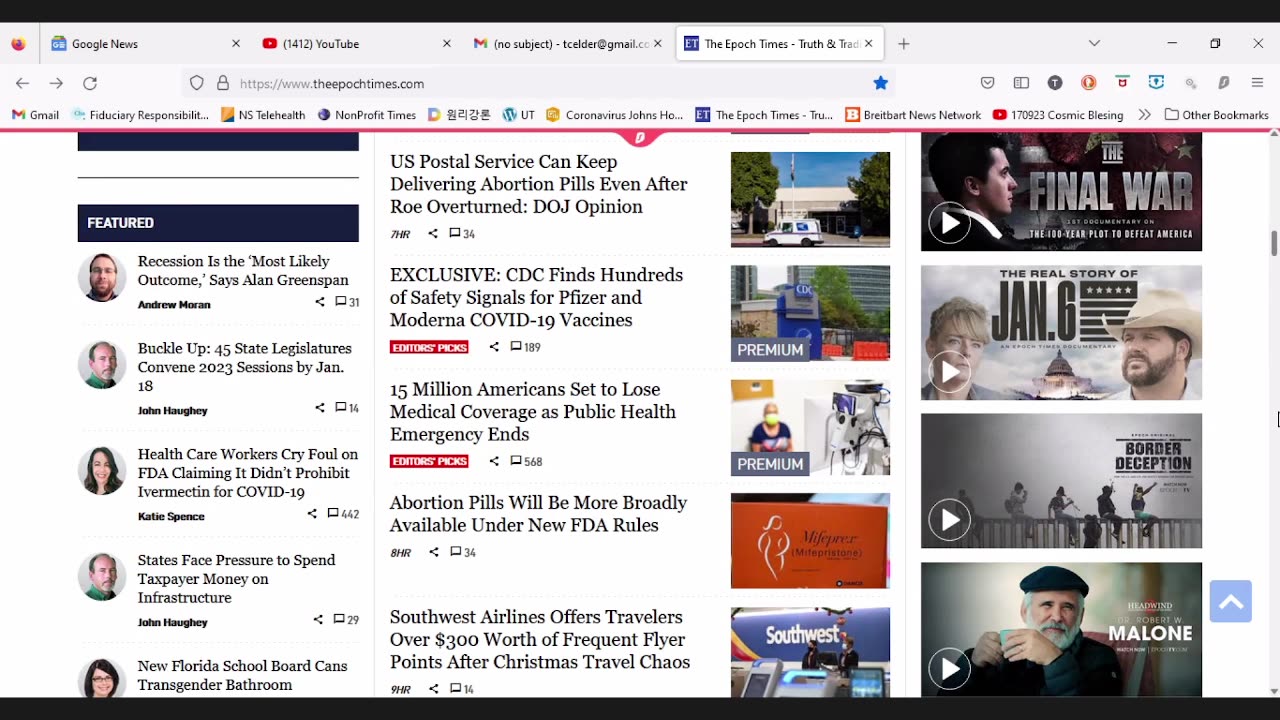
Task: Open the postal service article thumbnail
Action: point(810,199)
